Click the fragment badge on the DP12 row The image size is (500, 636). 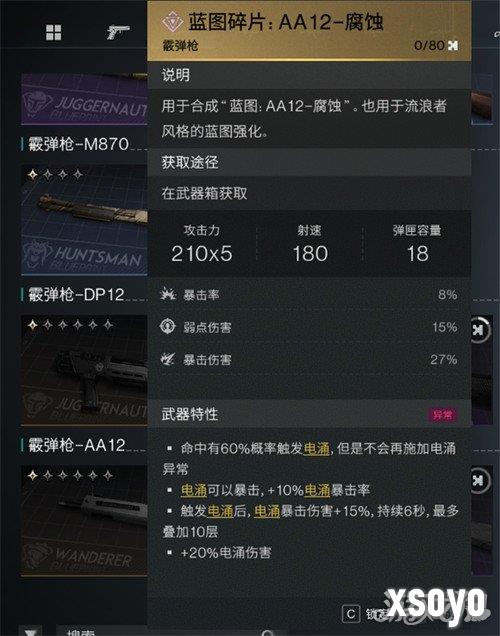[x=479, y=330]
